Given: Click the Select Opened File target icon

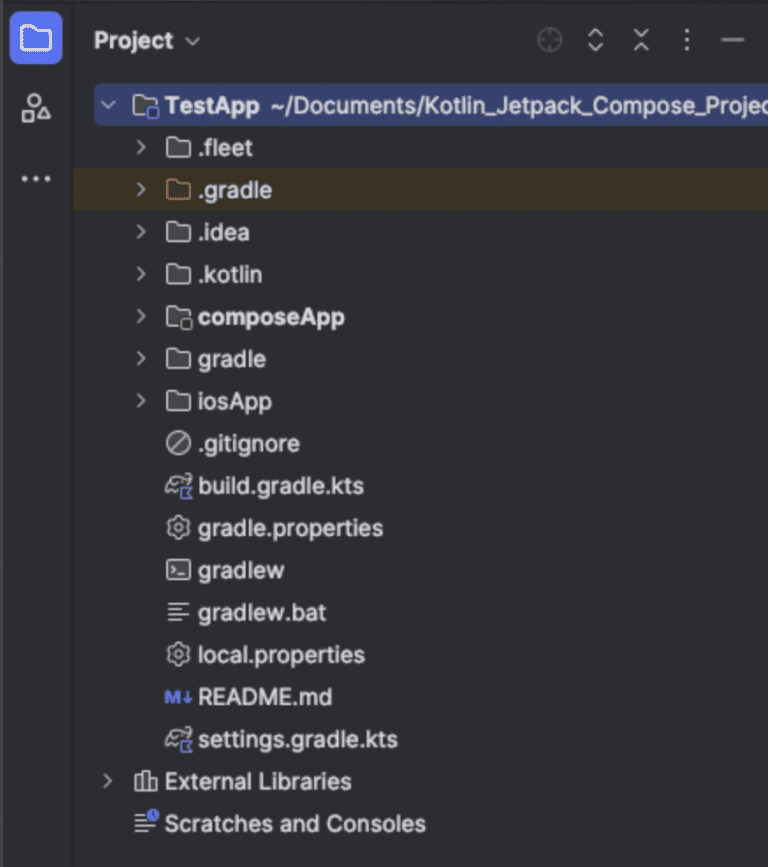Looking at the screenshot, I should point(548,40).
